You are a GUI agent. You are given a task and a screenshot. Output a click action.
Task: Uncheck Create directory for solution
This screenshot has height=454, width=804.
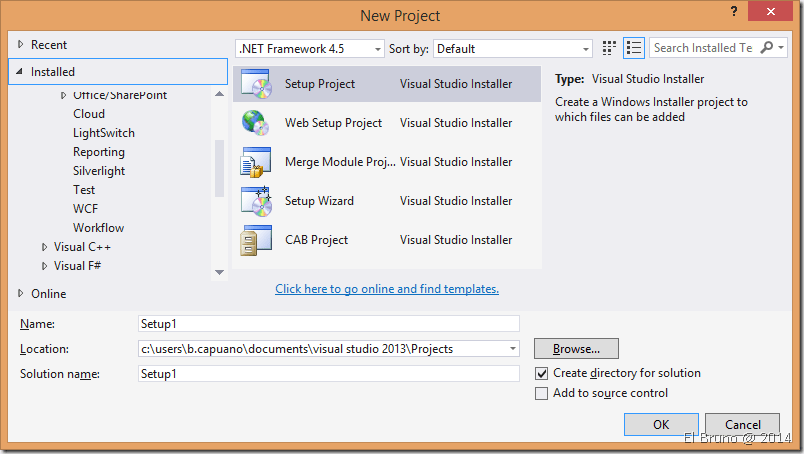(542, 373)
